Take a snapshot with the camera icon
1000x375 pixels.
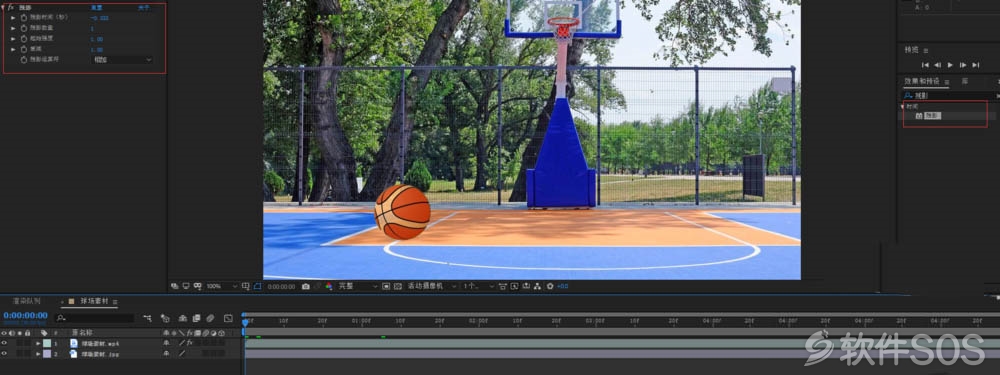point(305,286)
